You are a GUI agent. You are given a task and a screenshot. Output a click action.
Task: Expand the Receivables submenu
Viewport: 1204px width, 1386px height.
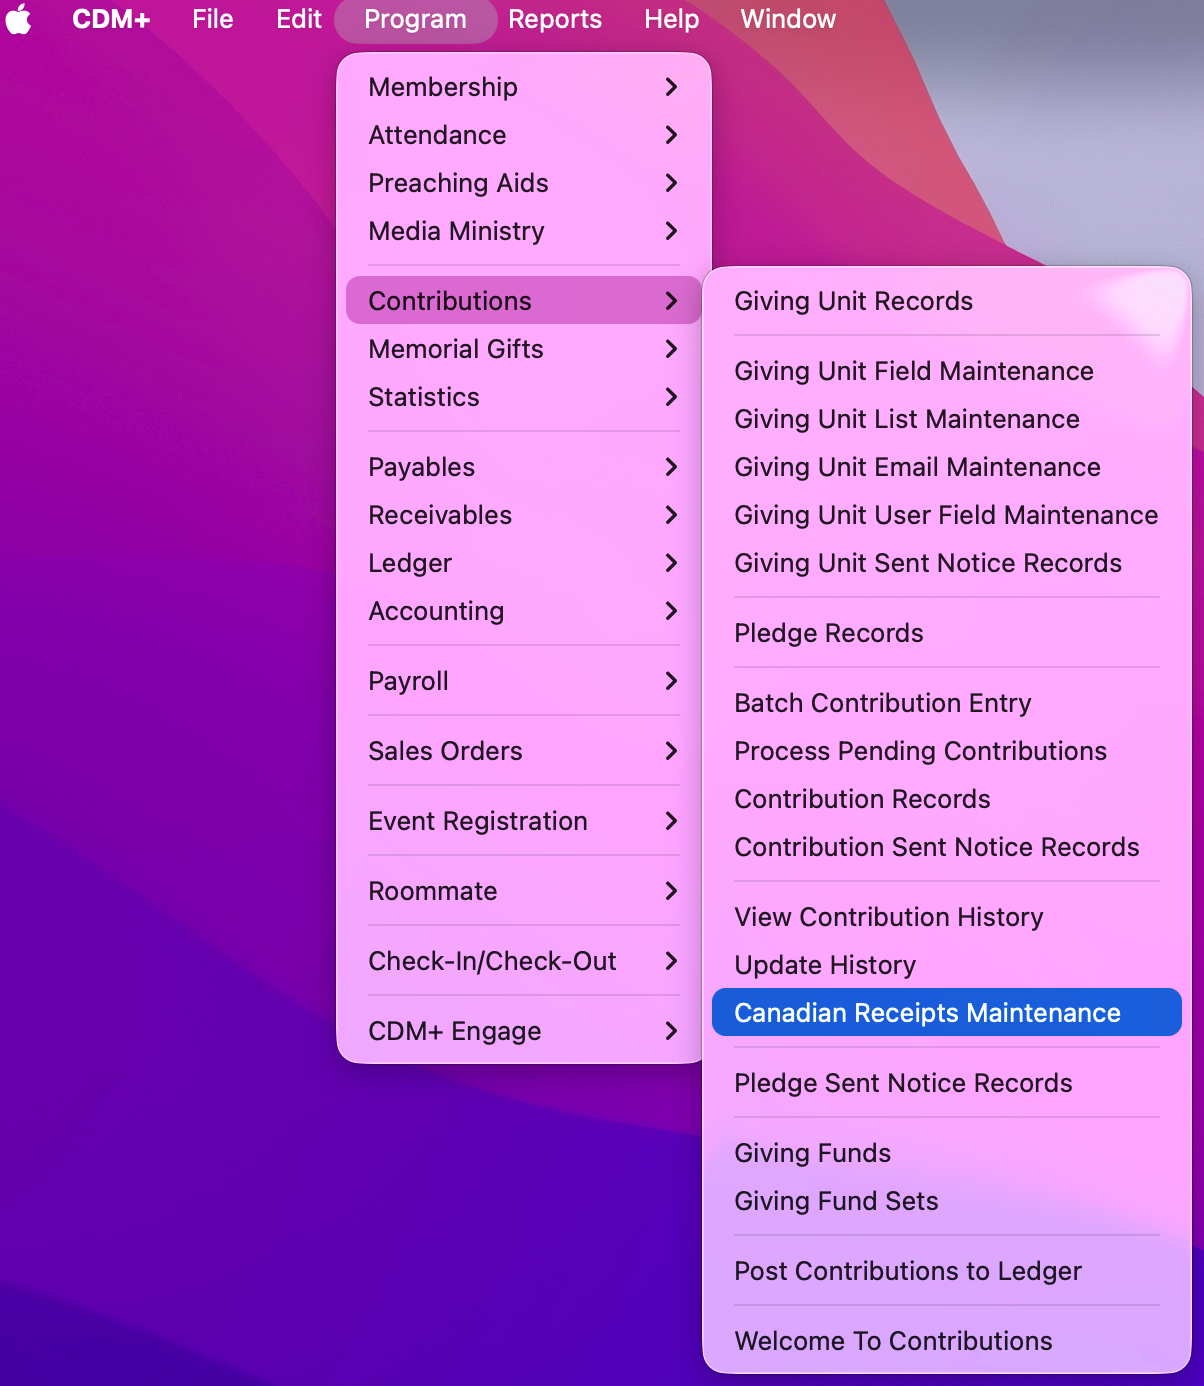(x=524, y=515)
